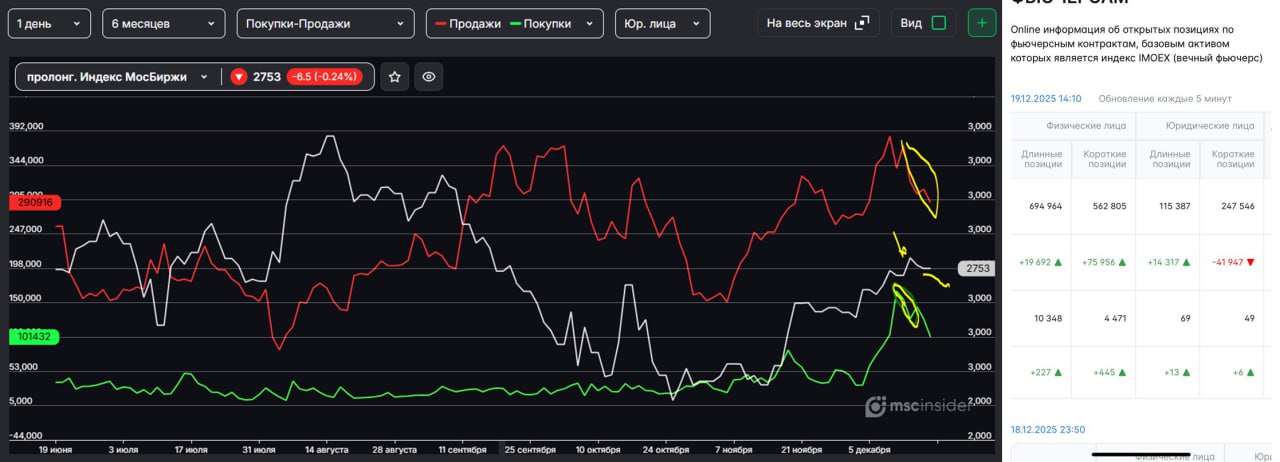Toggle the Вид layout square
Viewport: 1280px width, 462px height.
click(x=938, y=23)
